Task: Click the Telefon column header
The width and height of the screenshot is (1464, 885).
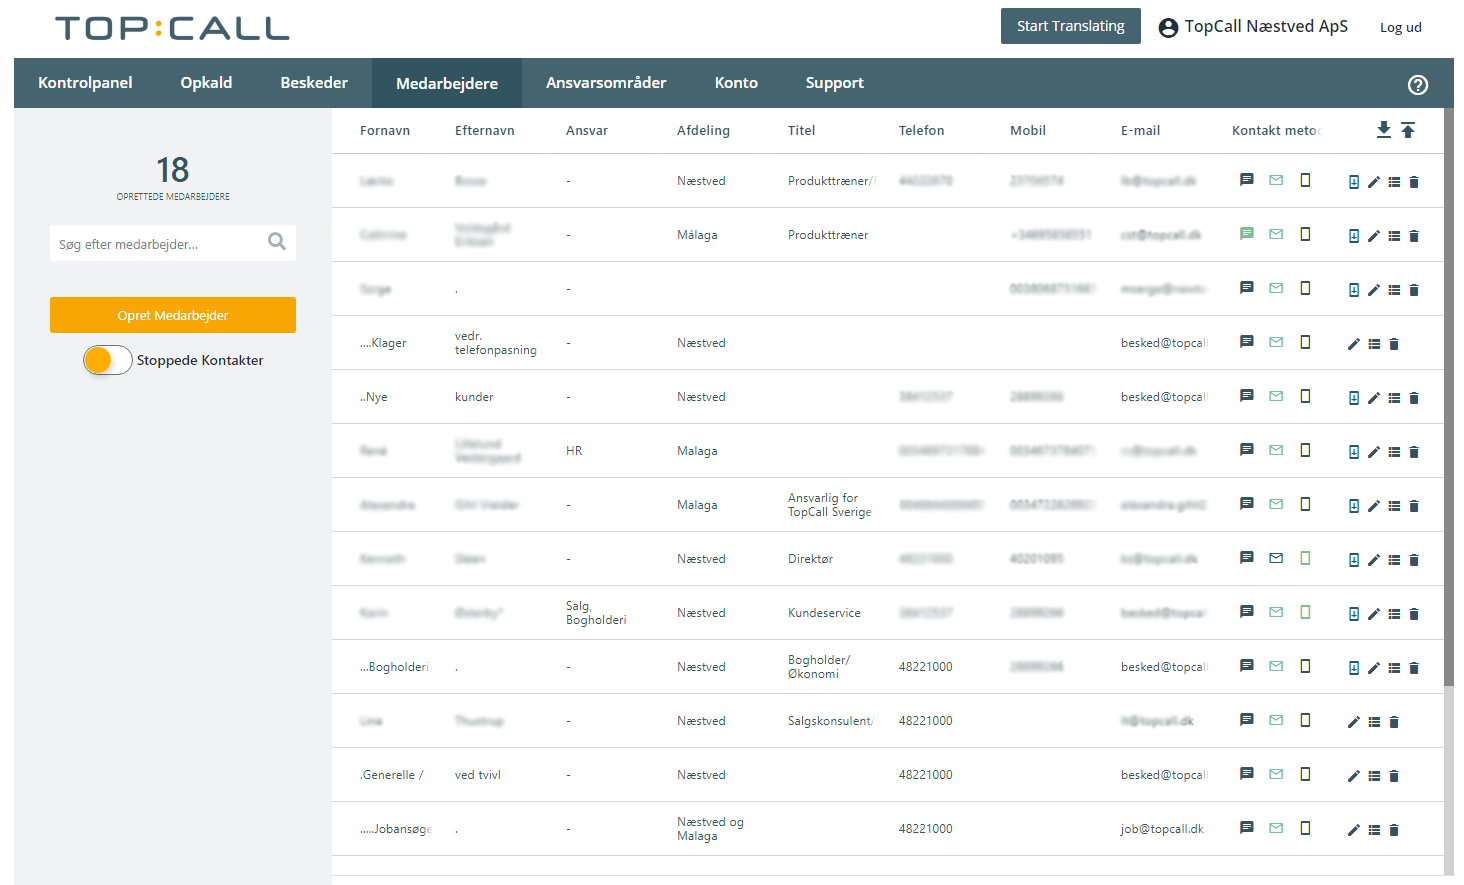Action: pyautogui.click(x=921, y=131)
